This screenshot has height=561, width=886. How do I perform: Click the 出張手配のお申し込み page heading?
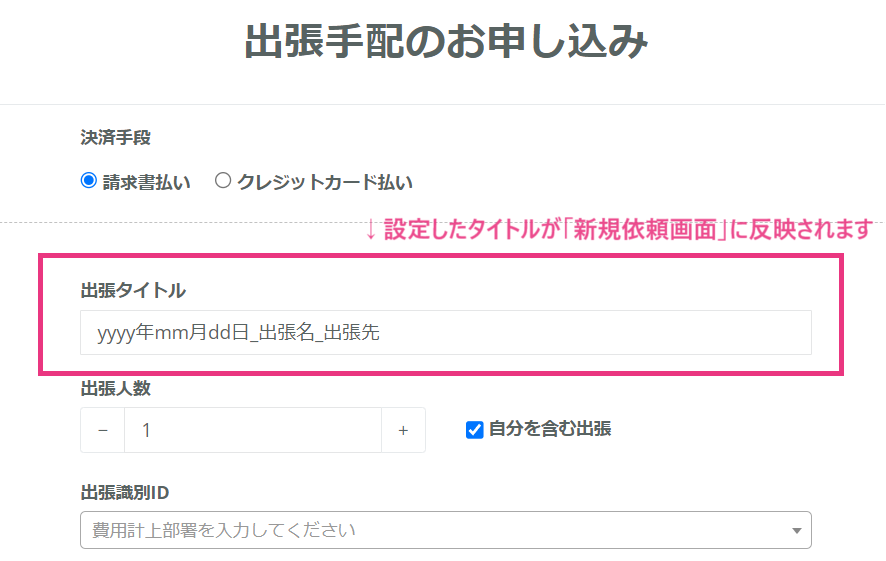446,44
